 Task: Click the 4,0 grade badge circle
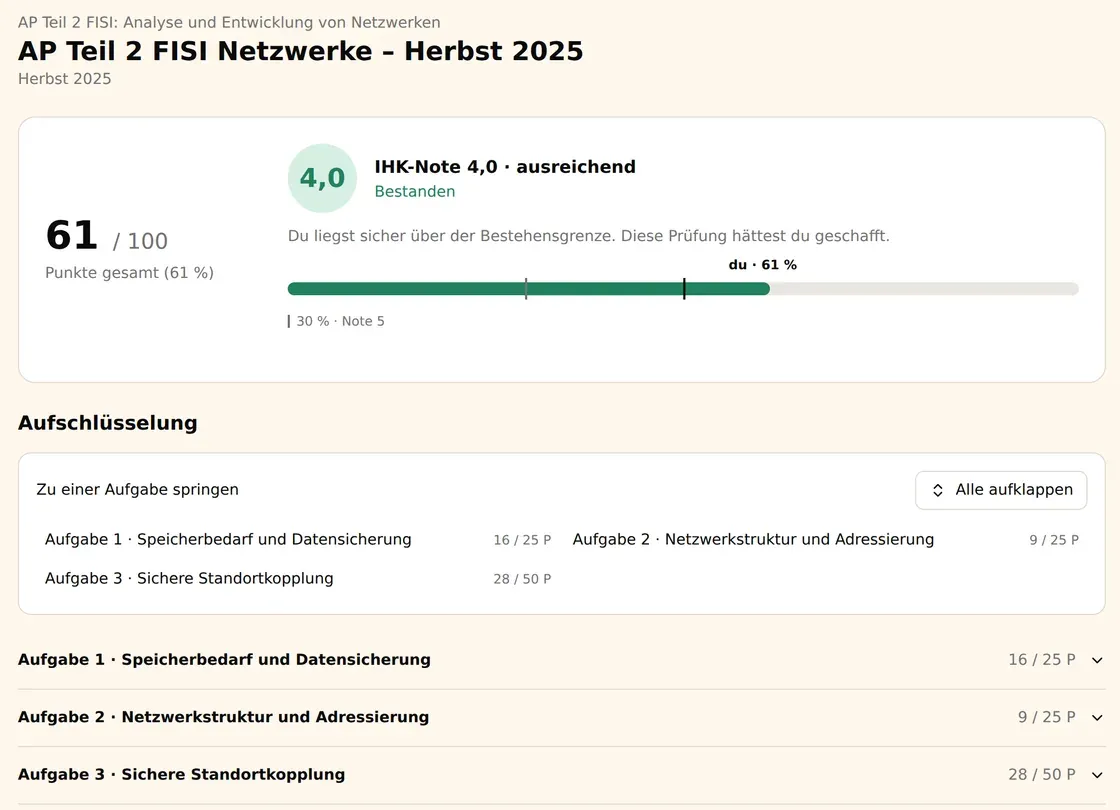click(x=322, y=178)
